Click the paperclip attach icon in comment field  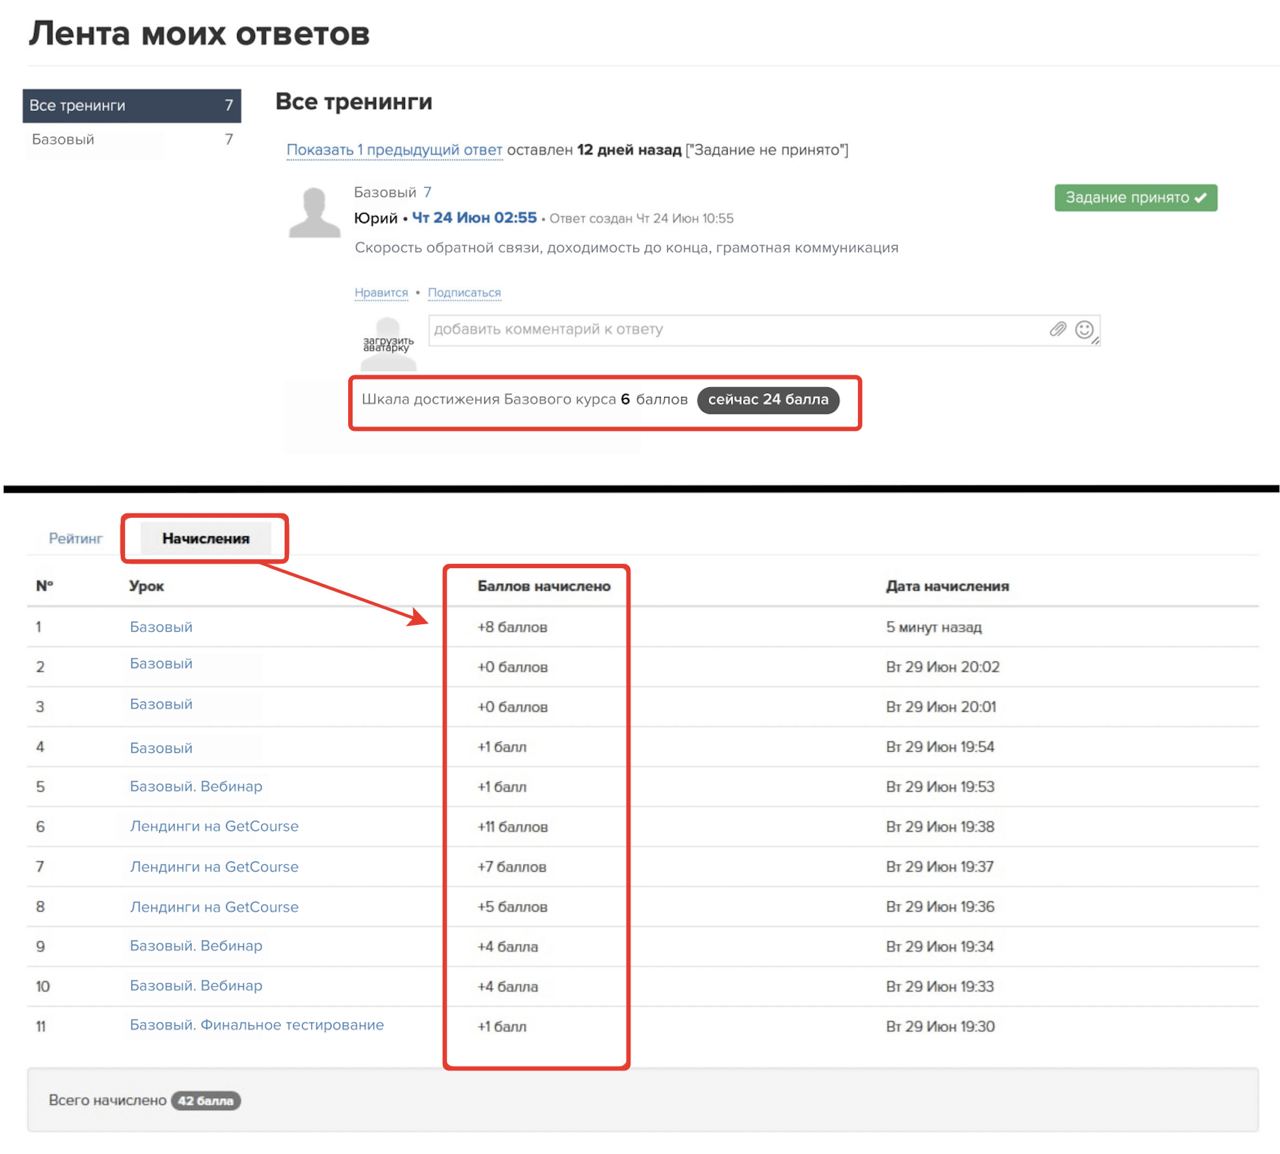(1058, 329)
